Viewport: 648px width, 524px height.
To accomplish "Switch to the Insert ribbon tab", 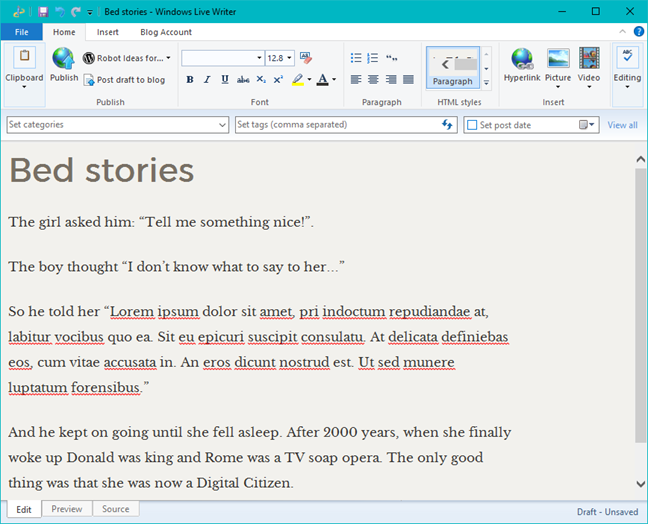I will coord(107,32).
